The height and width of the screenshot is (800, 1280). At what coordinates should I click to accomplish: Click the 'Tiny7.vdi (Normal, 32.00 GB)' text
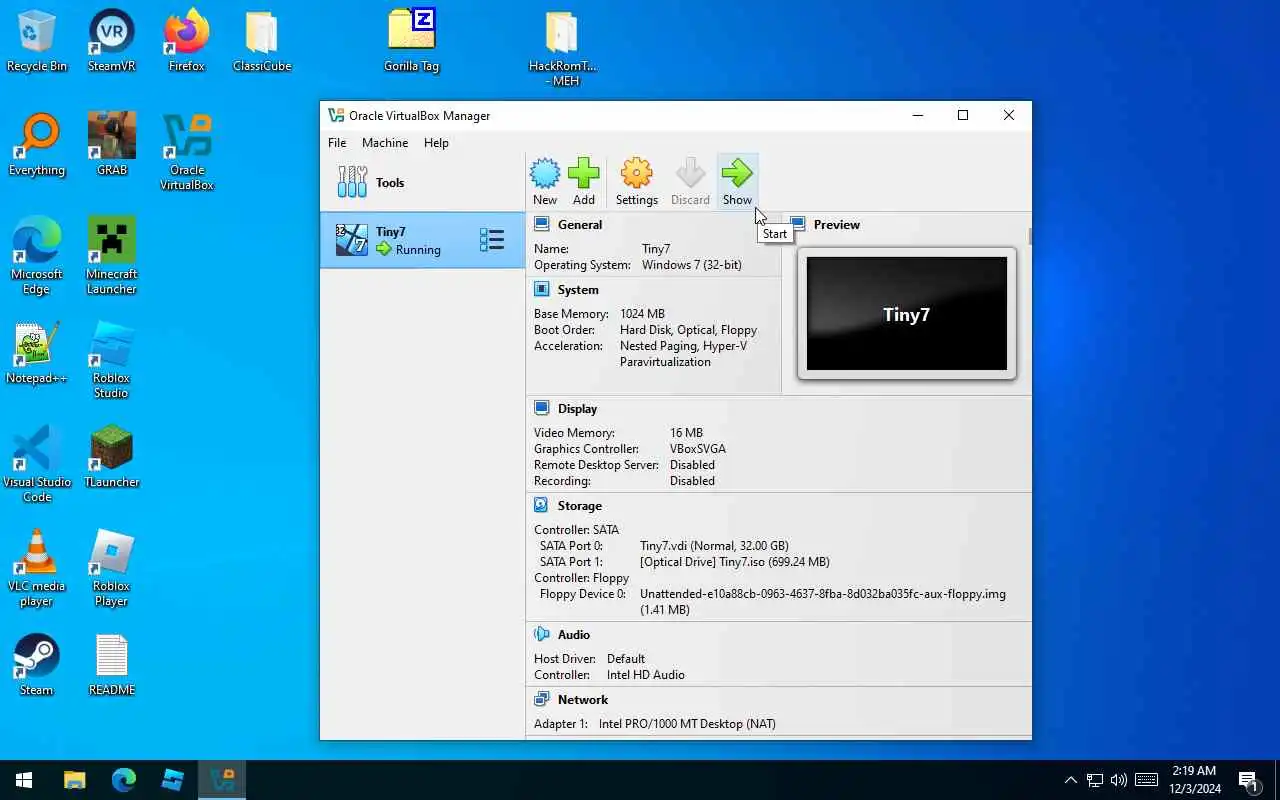(714, 546)
